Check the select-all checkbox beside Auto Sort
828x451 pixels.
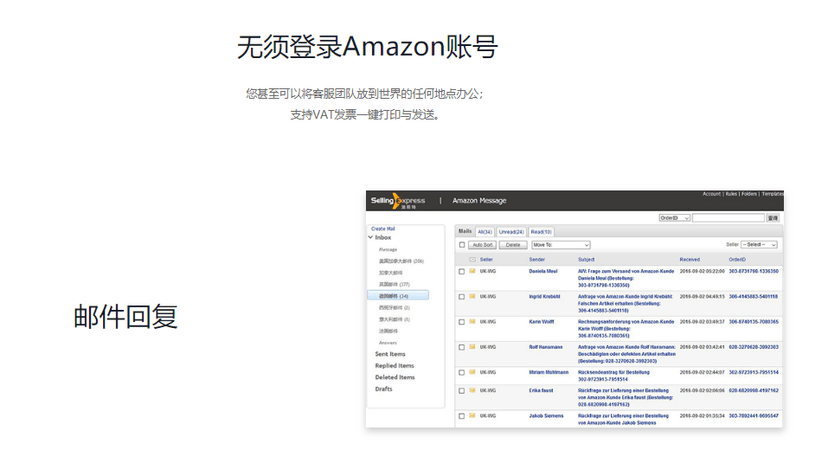(462, 245)
